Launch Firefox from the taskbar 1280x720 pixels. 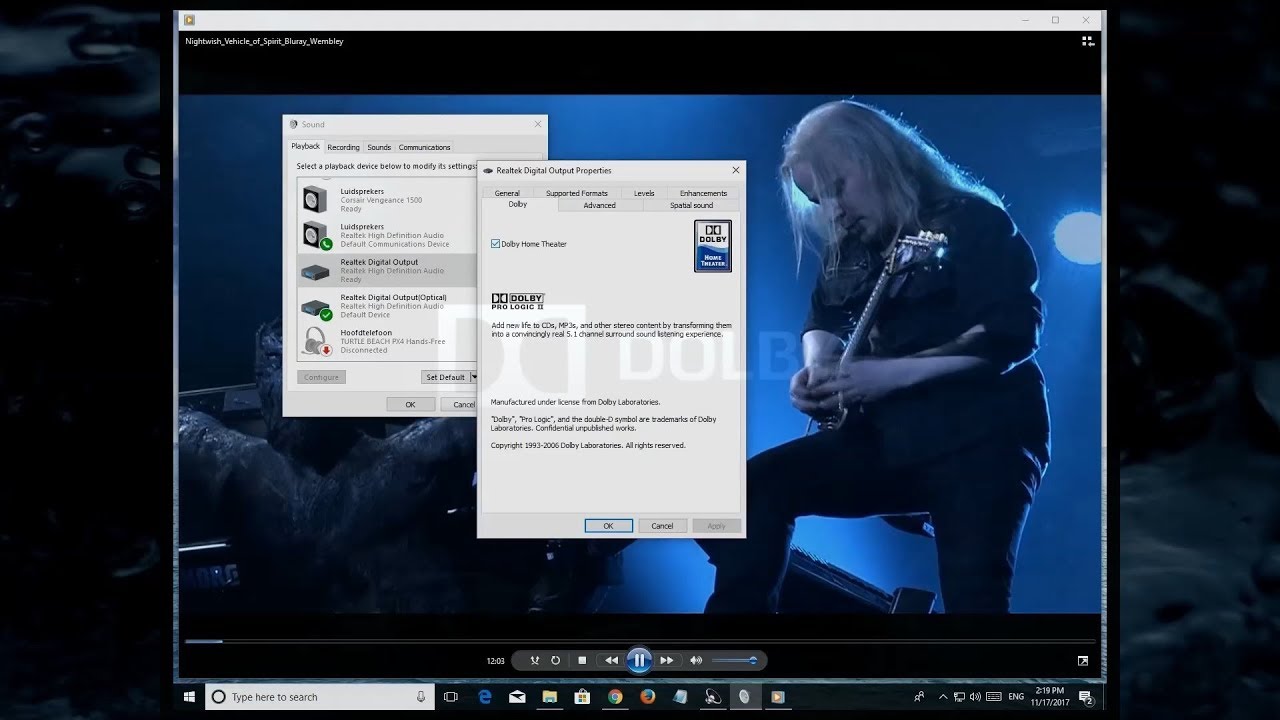tap(647, 696)
